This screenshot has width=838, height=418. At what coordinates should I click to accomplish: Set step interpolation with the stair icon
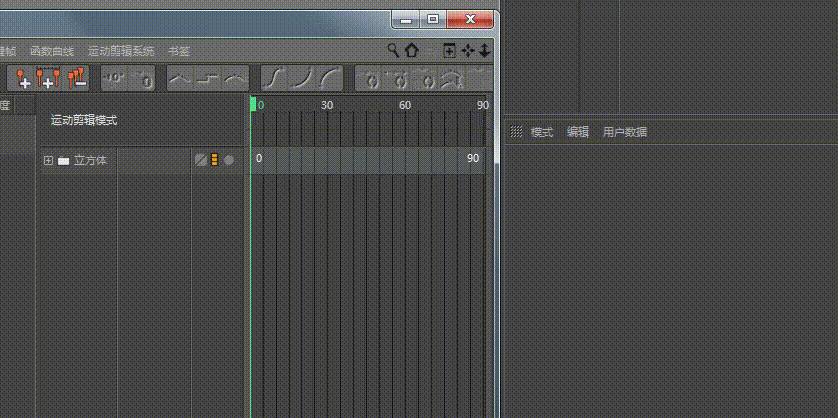pos(207,79)
